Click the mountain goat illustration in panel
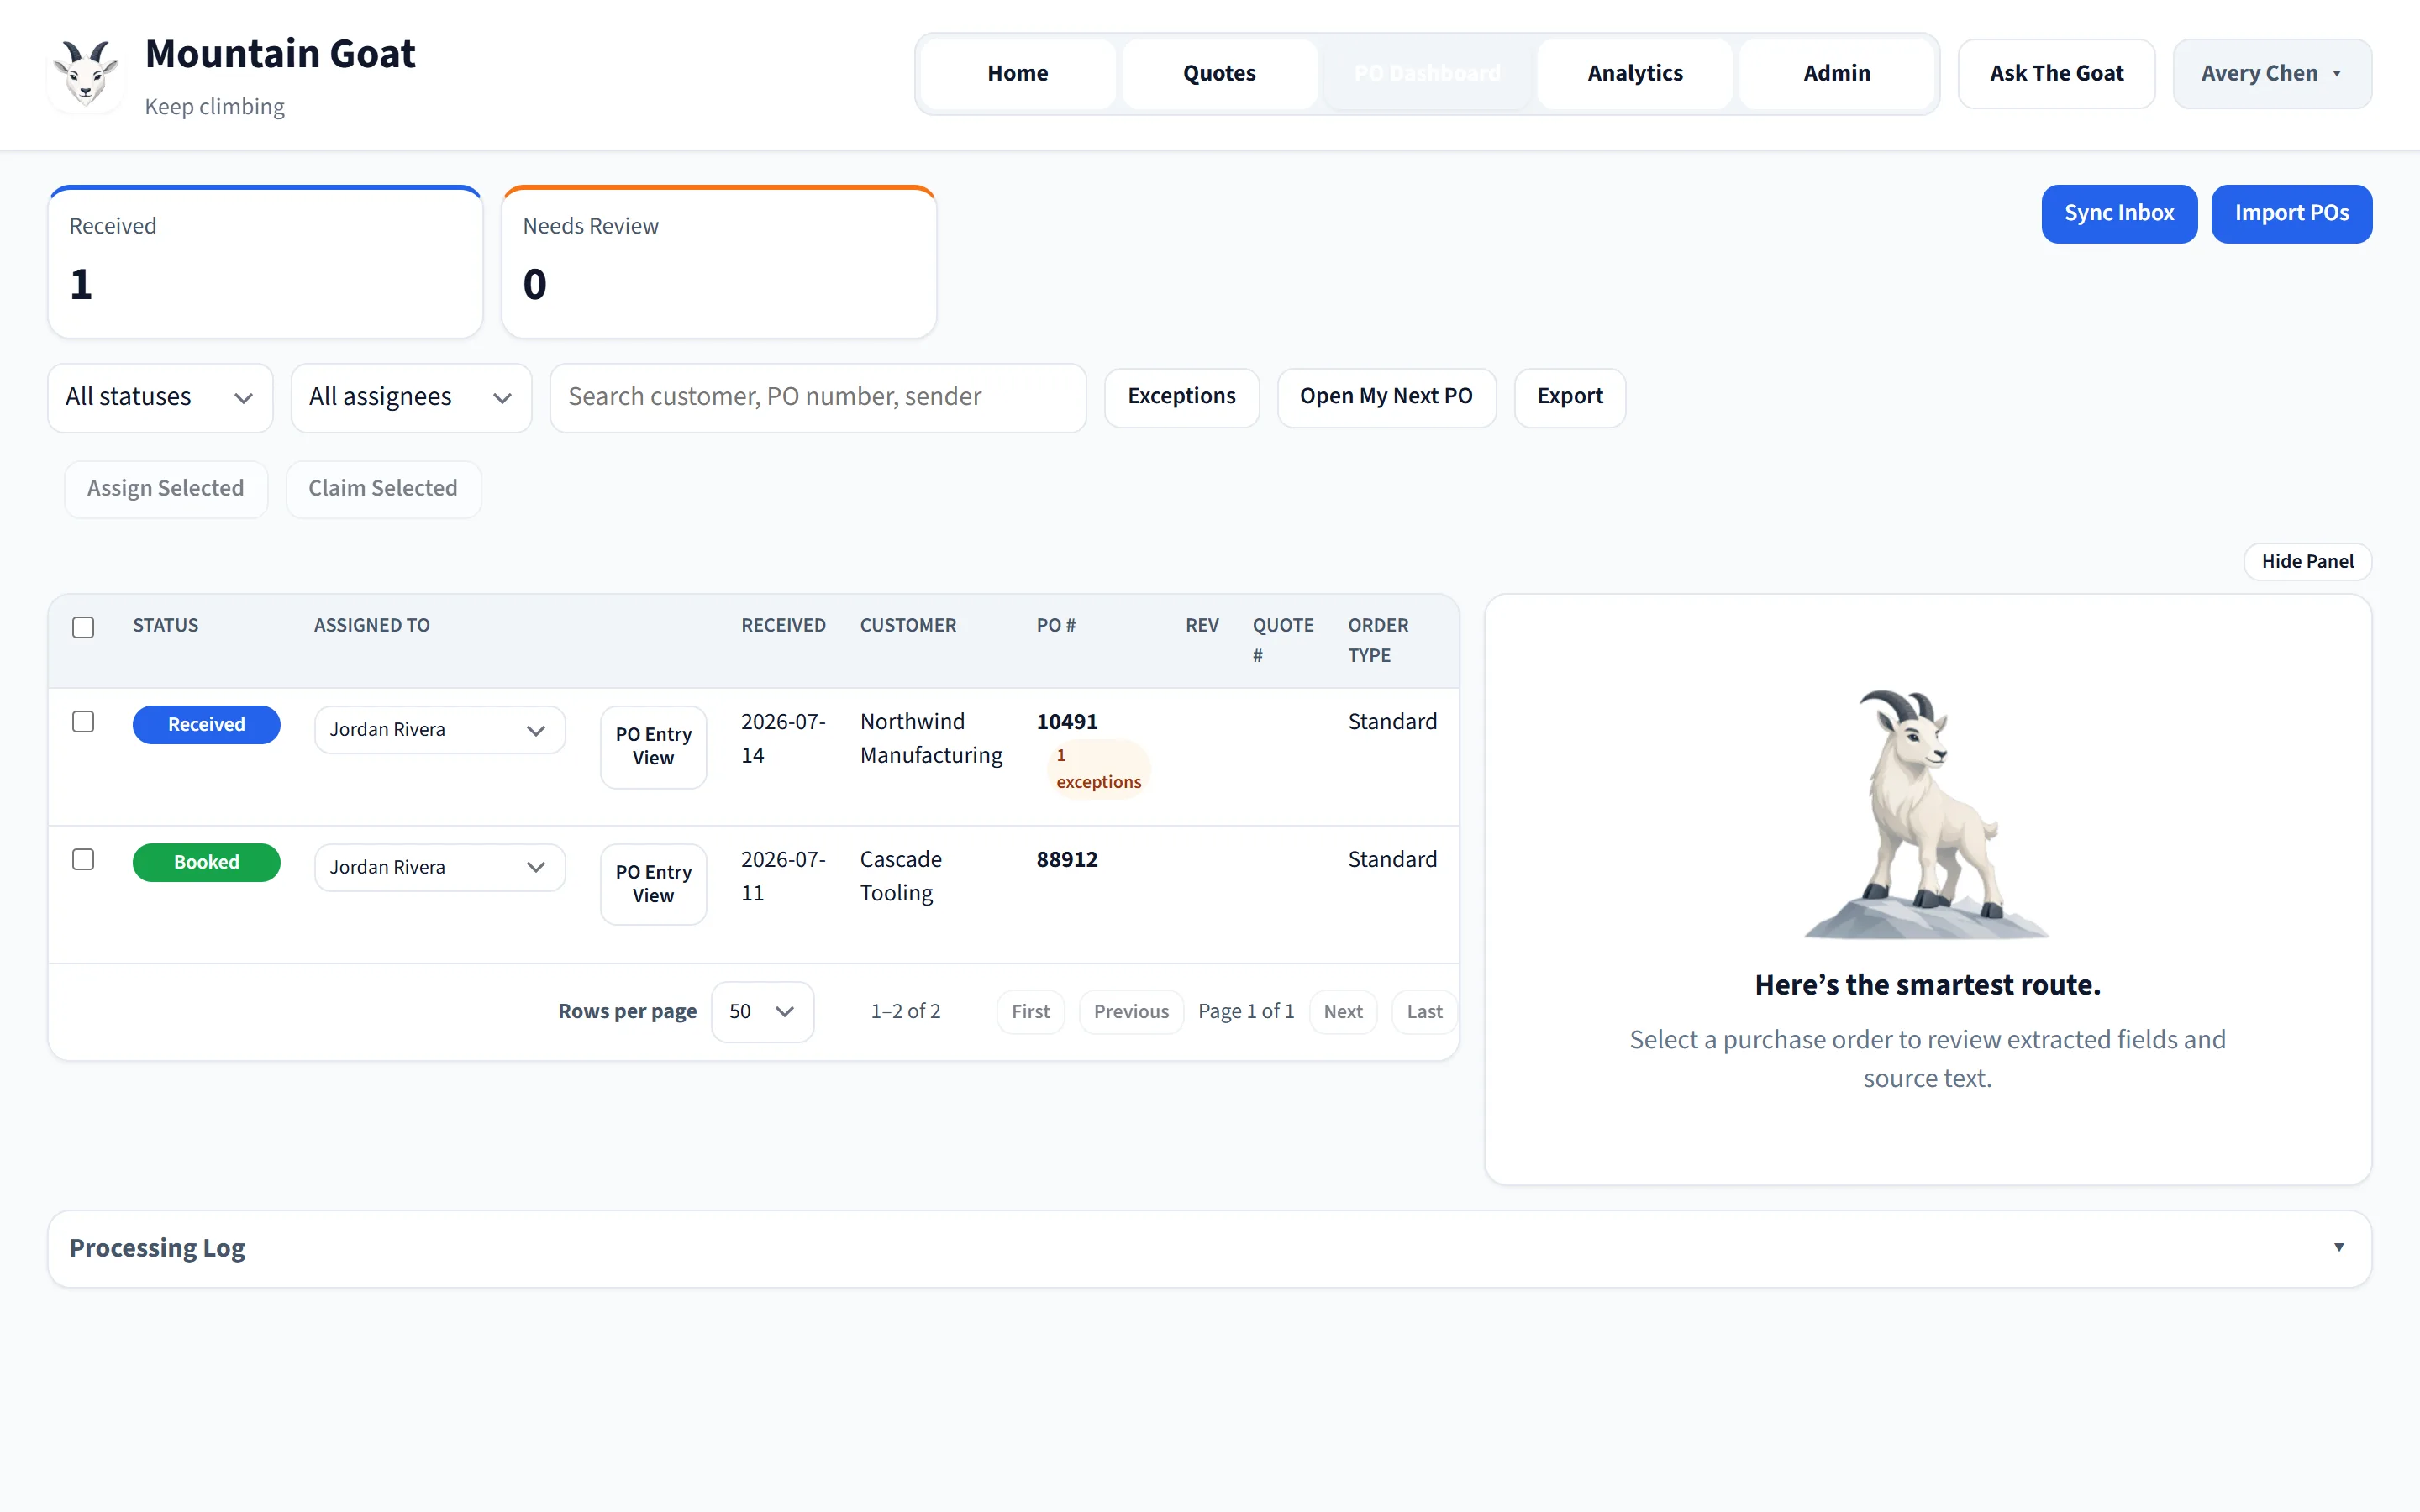This screenshot has width=2420, height=1512. tap(1927, 813)
